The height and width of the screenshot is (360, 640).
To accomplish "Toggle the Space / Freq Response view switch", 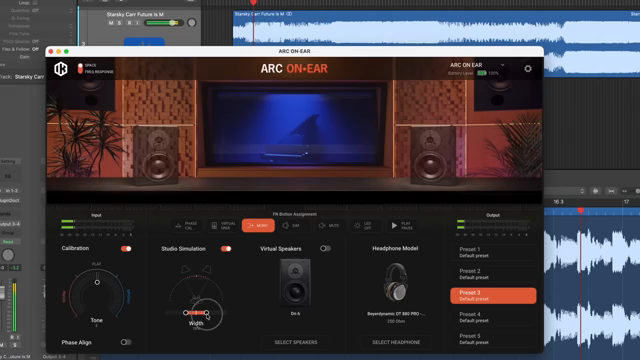I will pos(80,68).
